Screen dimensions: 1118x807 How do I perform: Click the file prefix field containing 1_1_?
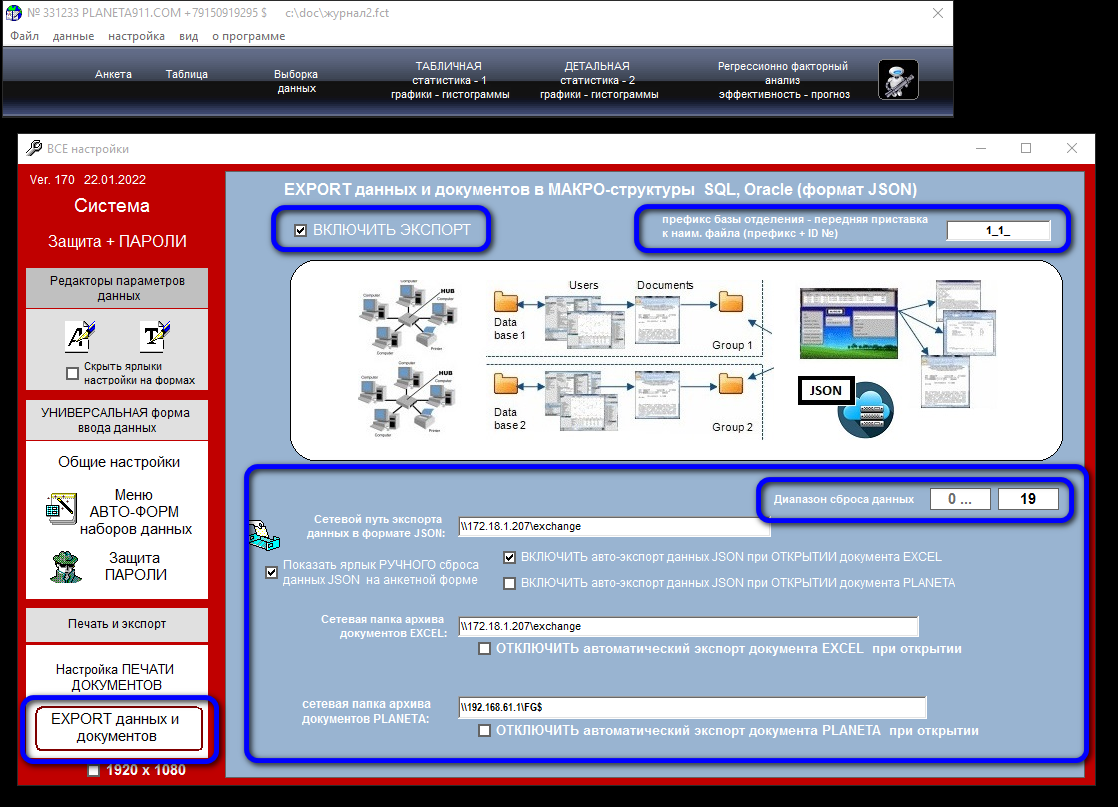(x=998, y=231)
